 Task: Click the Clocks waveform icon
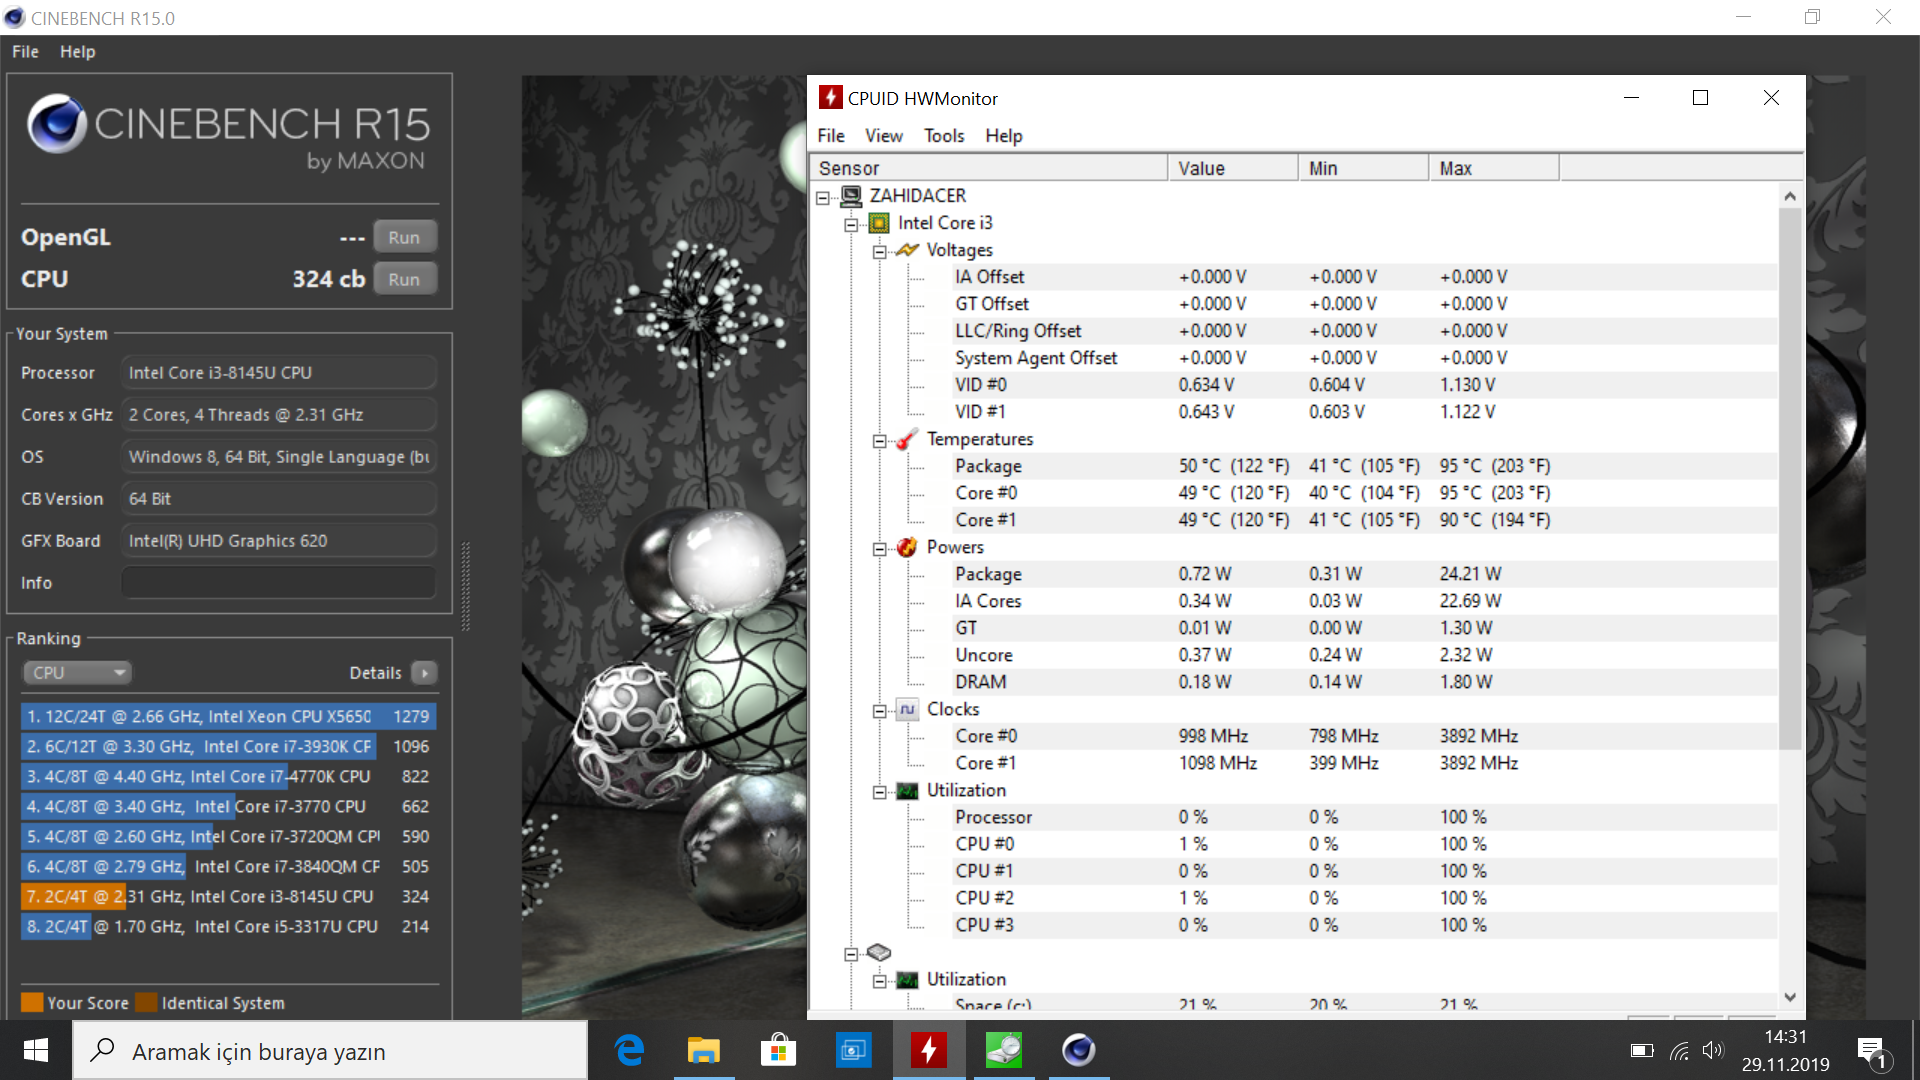(907, 709)
